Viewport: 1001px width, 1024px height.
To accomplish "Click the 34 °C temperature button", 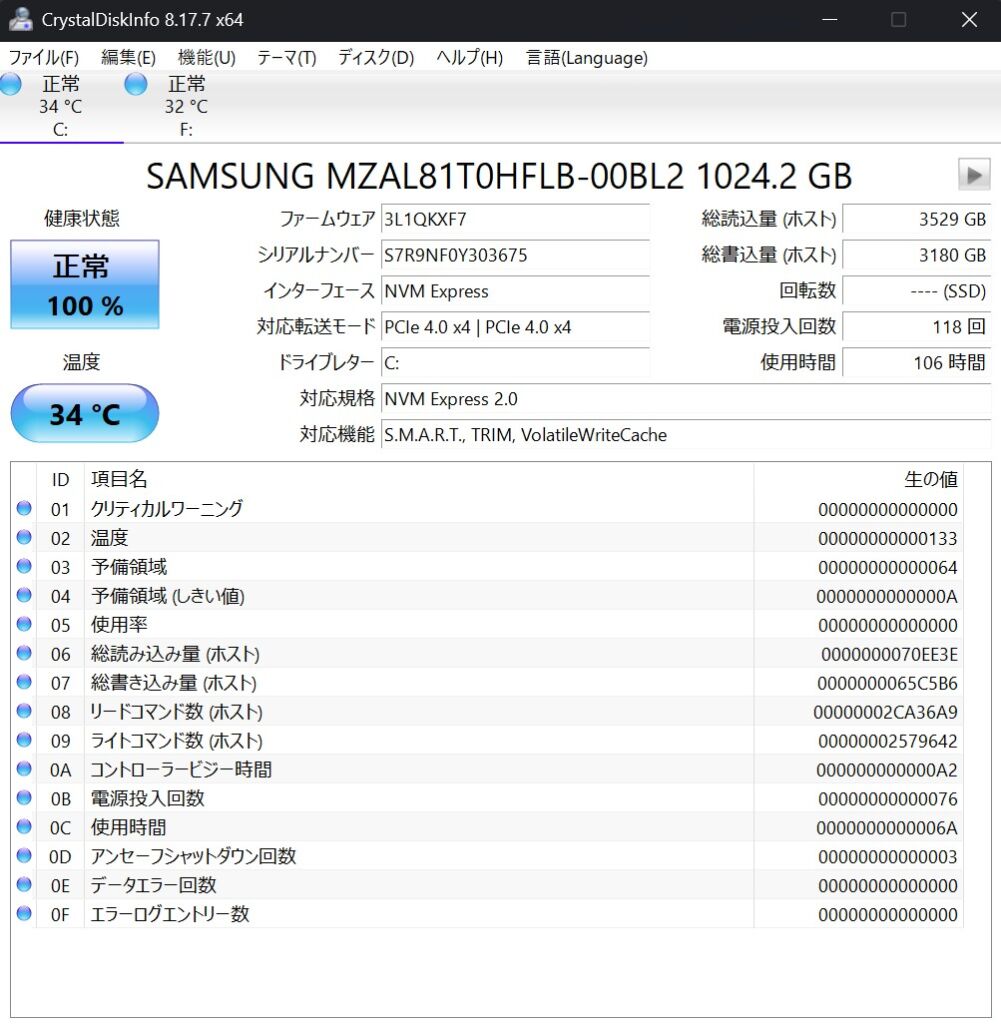I will tap(85, 413).
